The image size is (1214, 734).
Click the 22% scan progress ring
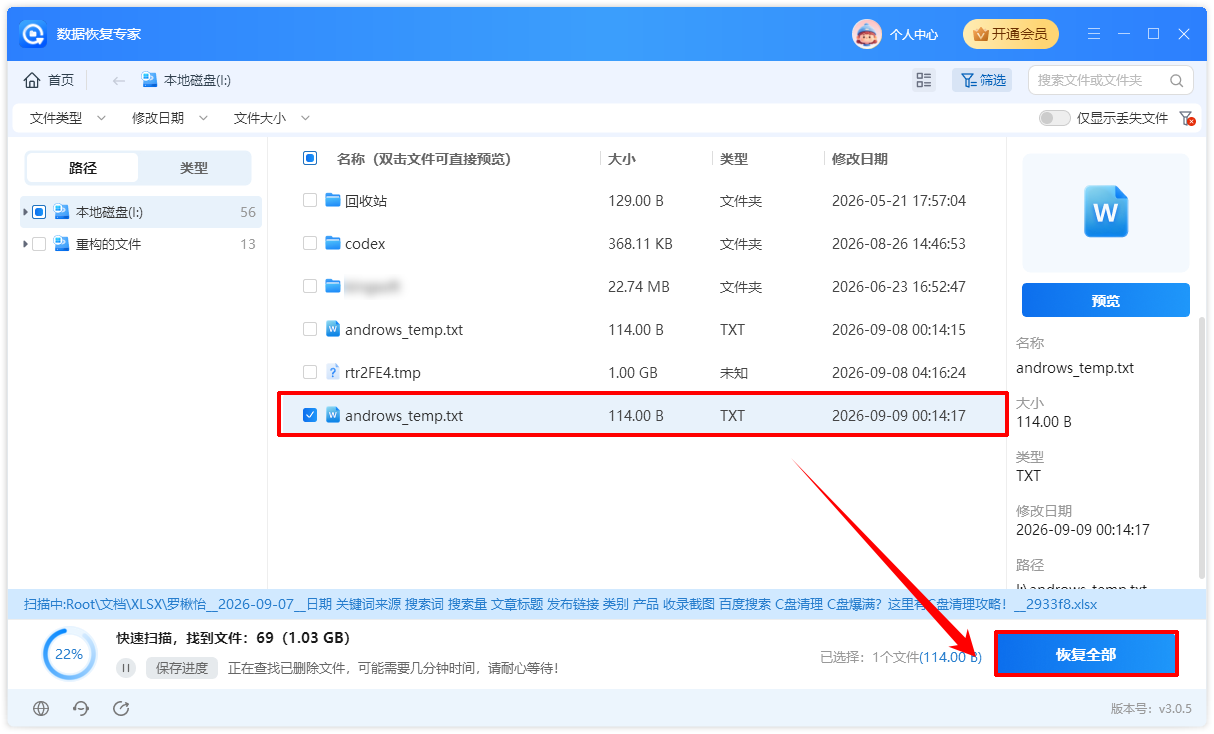pos(69,654)
